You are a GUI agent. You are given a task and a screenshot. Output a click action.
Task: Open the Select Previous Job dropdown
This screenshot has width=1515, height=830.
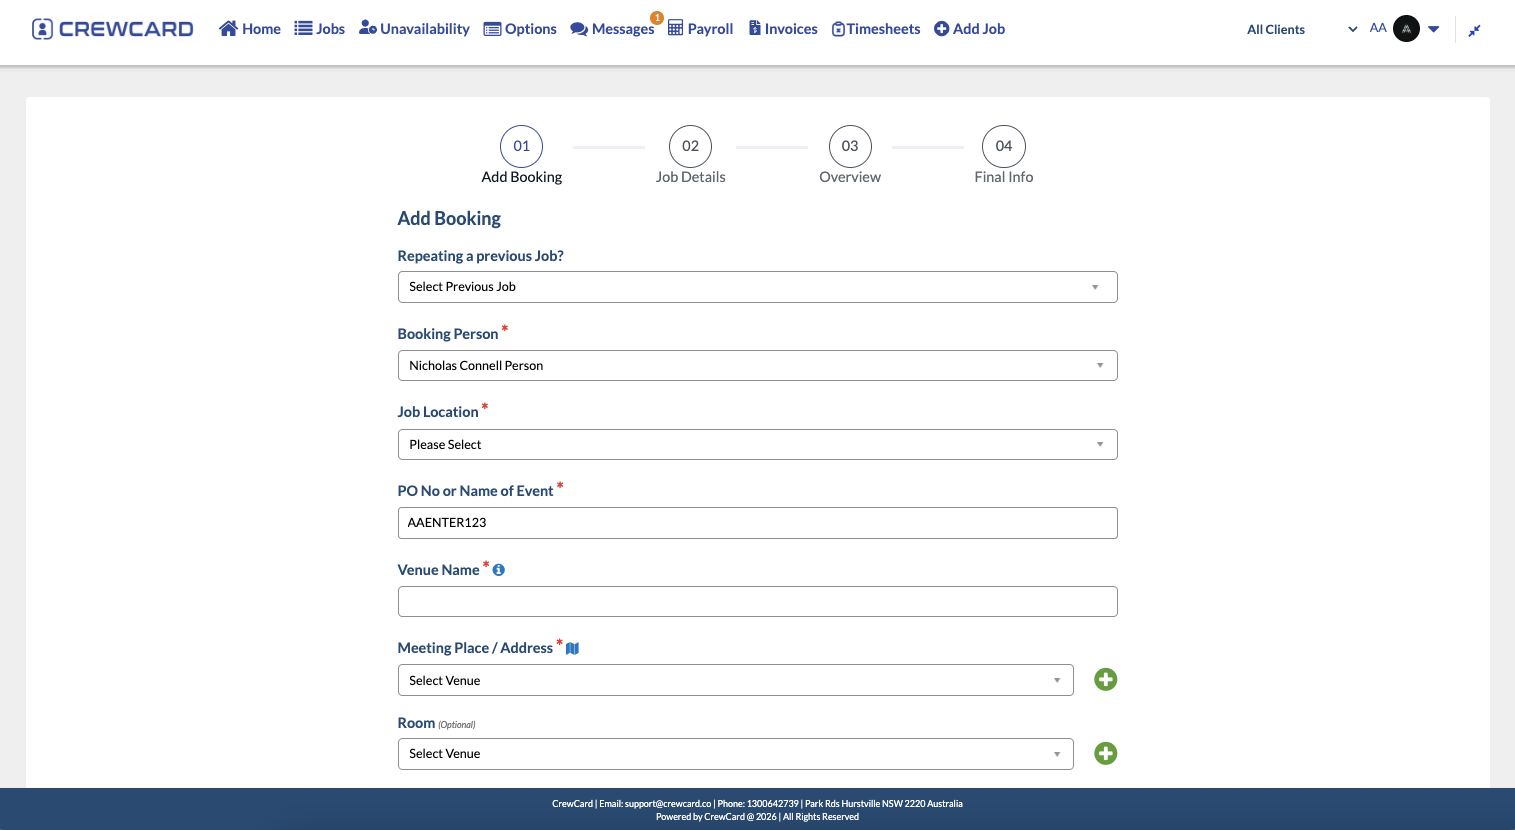click(x=758, y=287)
